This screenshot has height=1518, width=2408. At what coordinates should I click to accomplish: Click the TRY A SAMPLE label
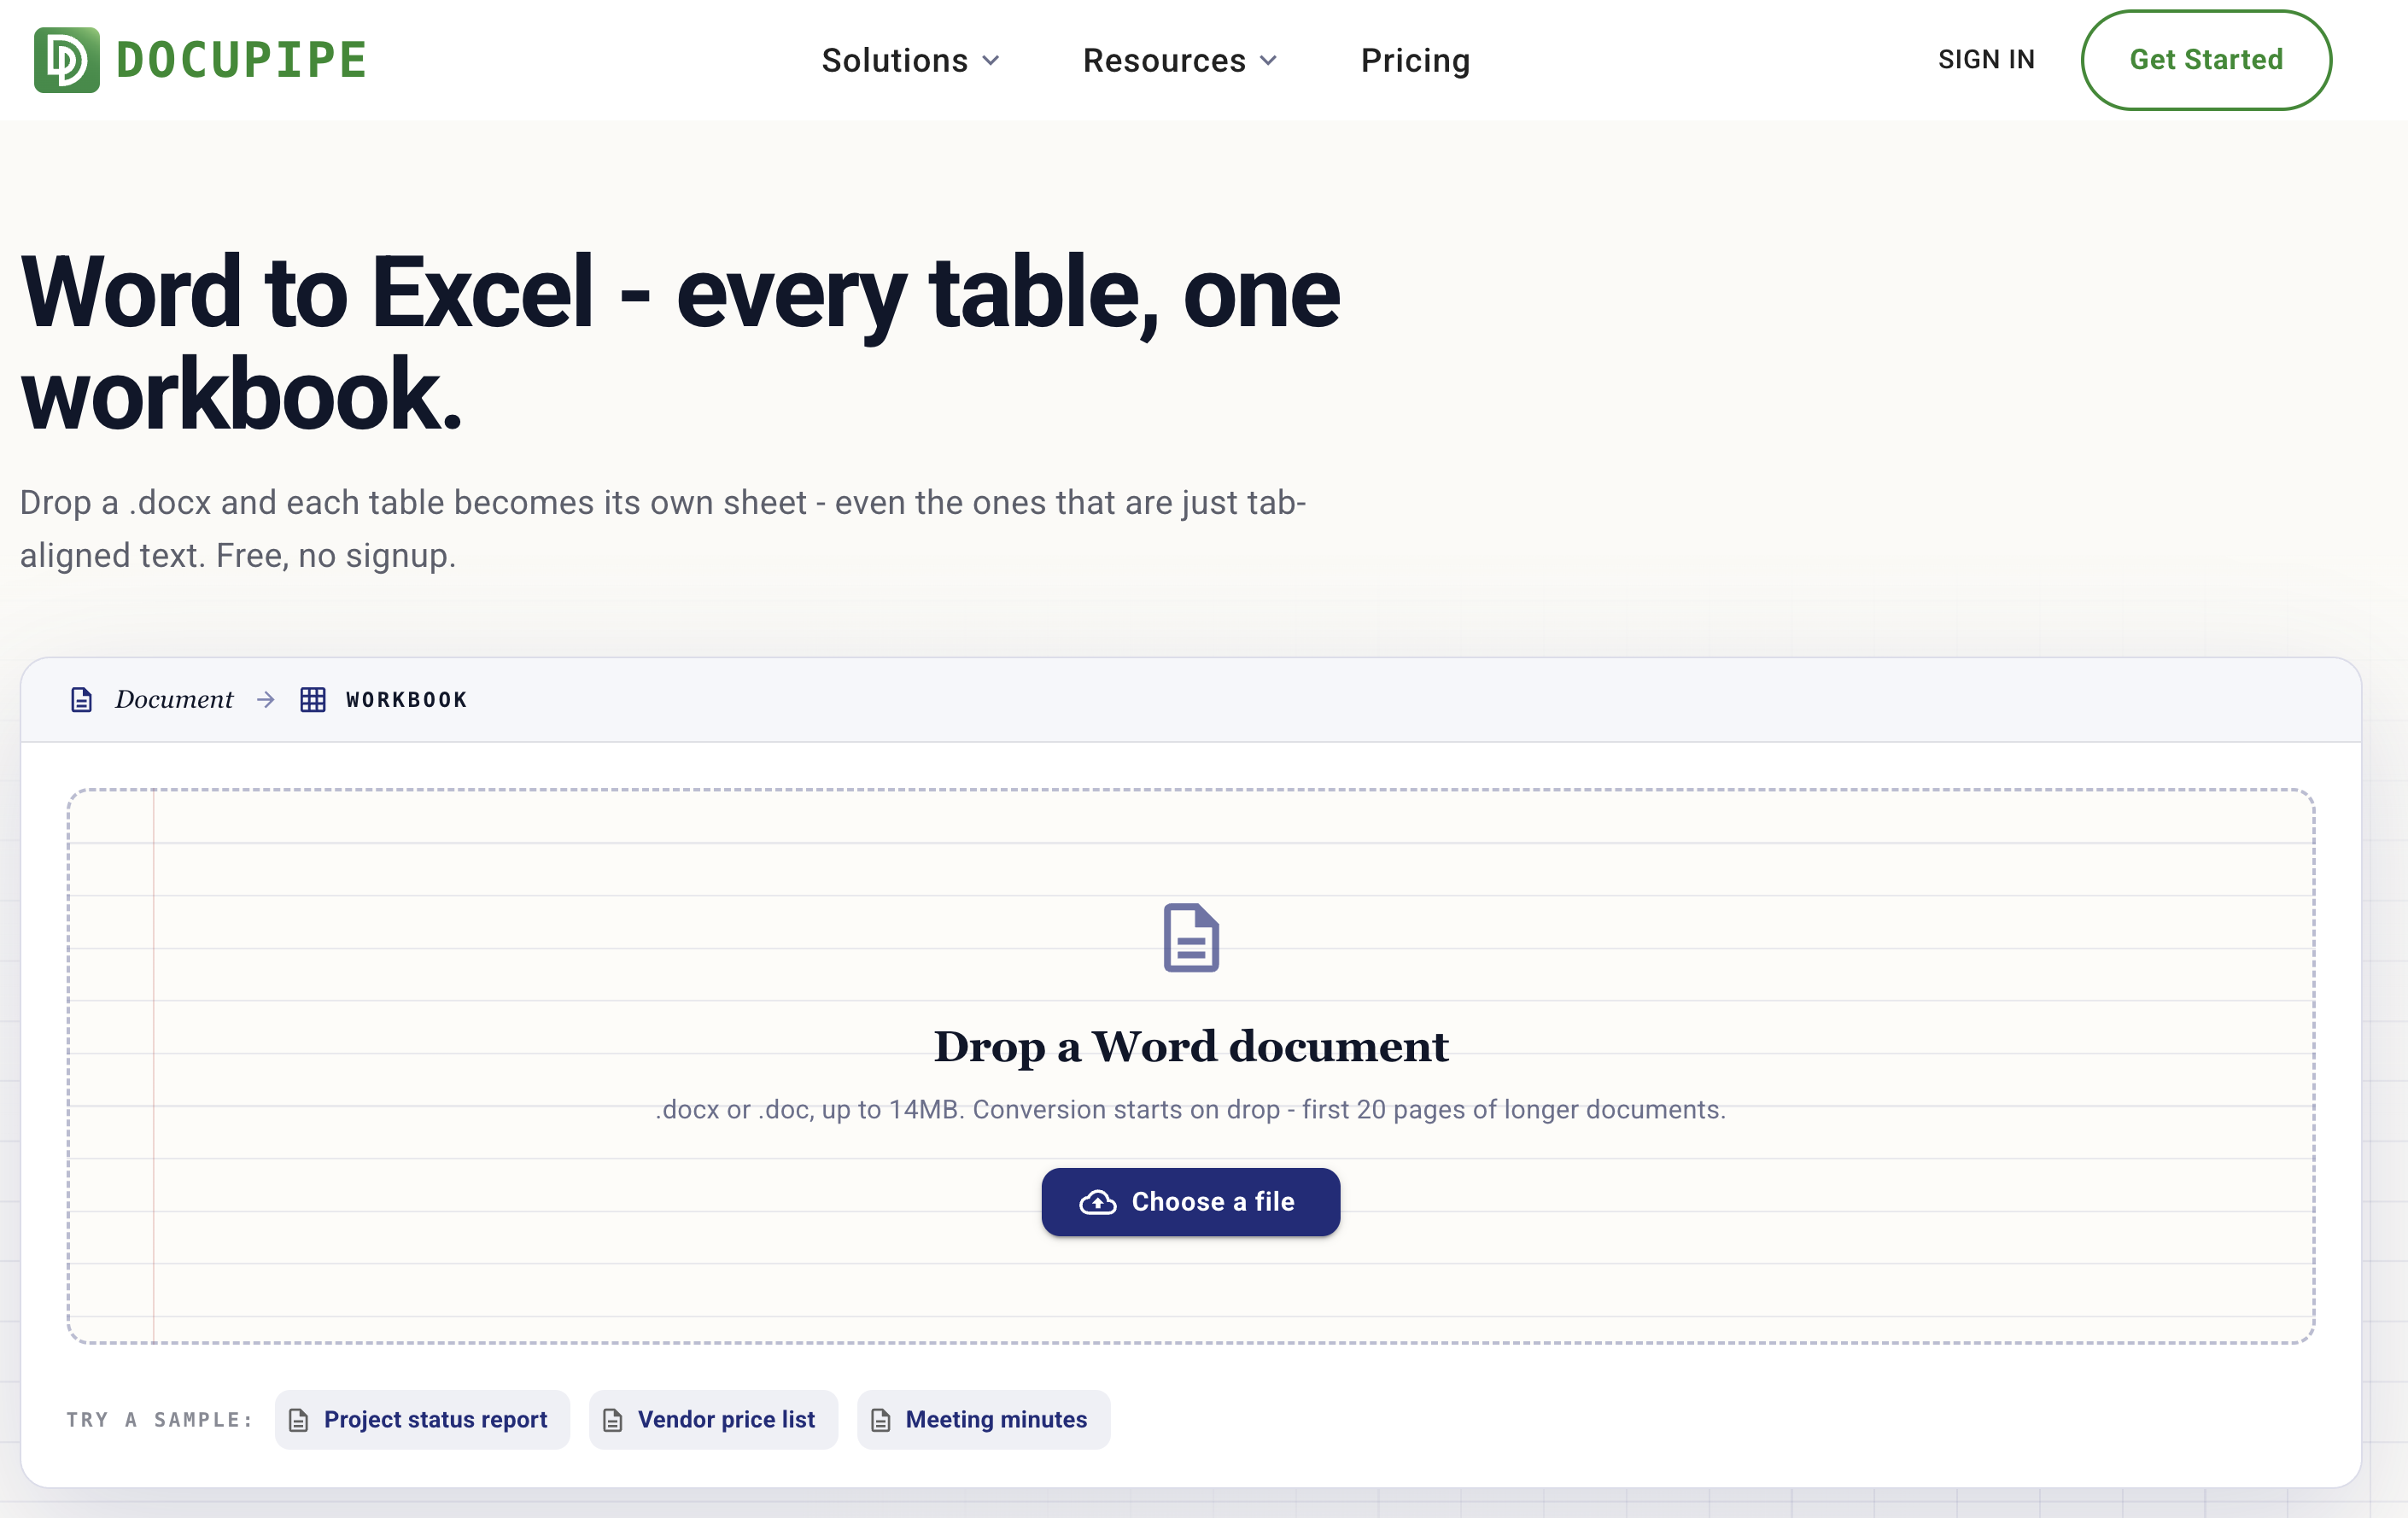pyautogui.click(x=160, y=1420)
